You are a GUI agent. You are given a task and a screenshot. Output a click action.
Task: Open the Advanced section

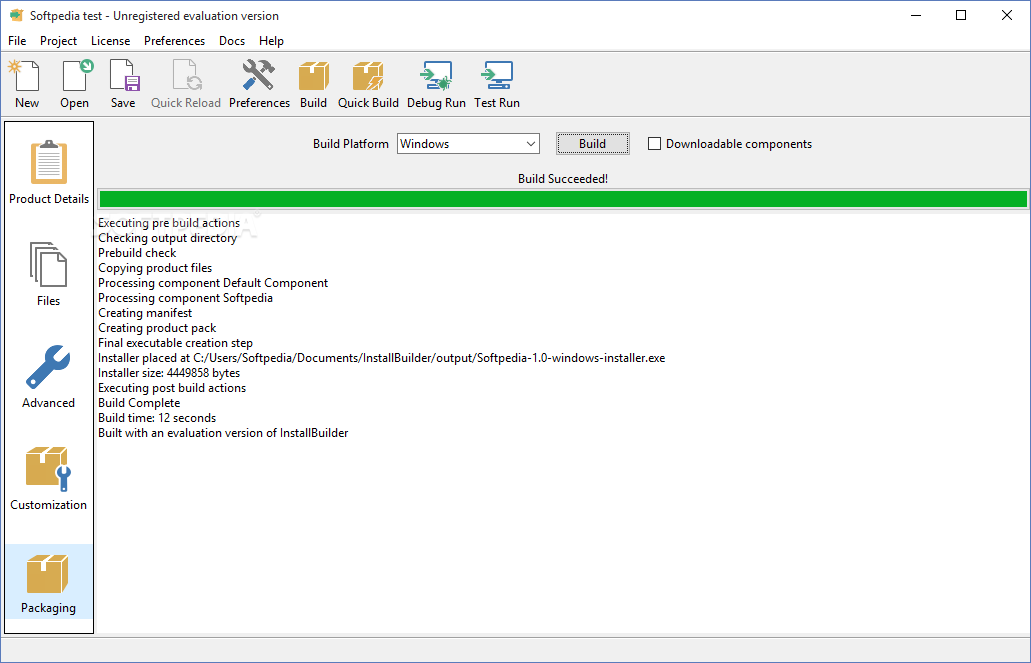49,376
